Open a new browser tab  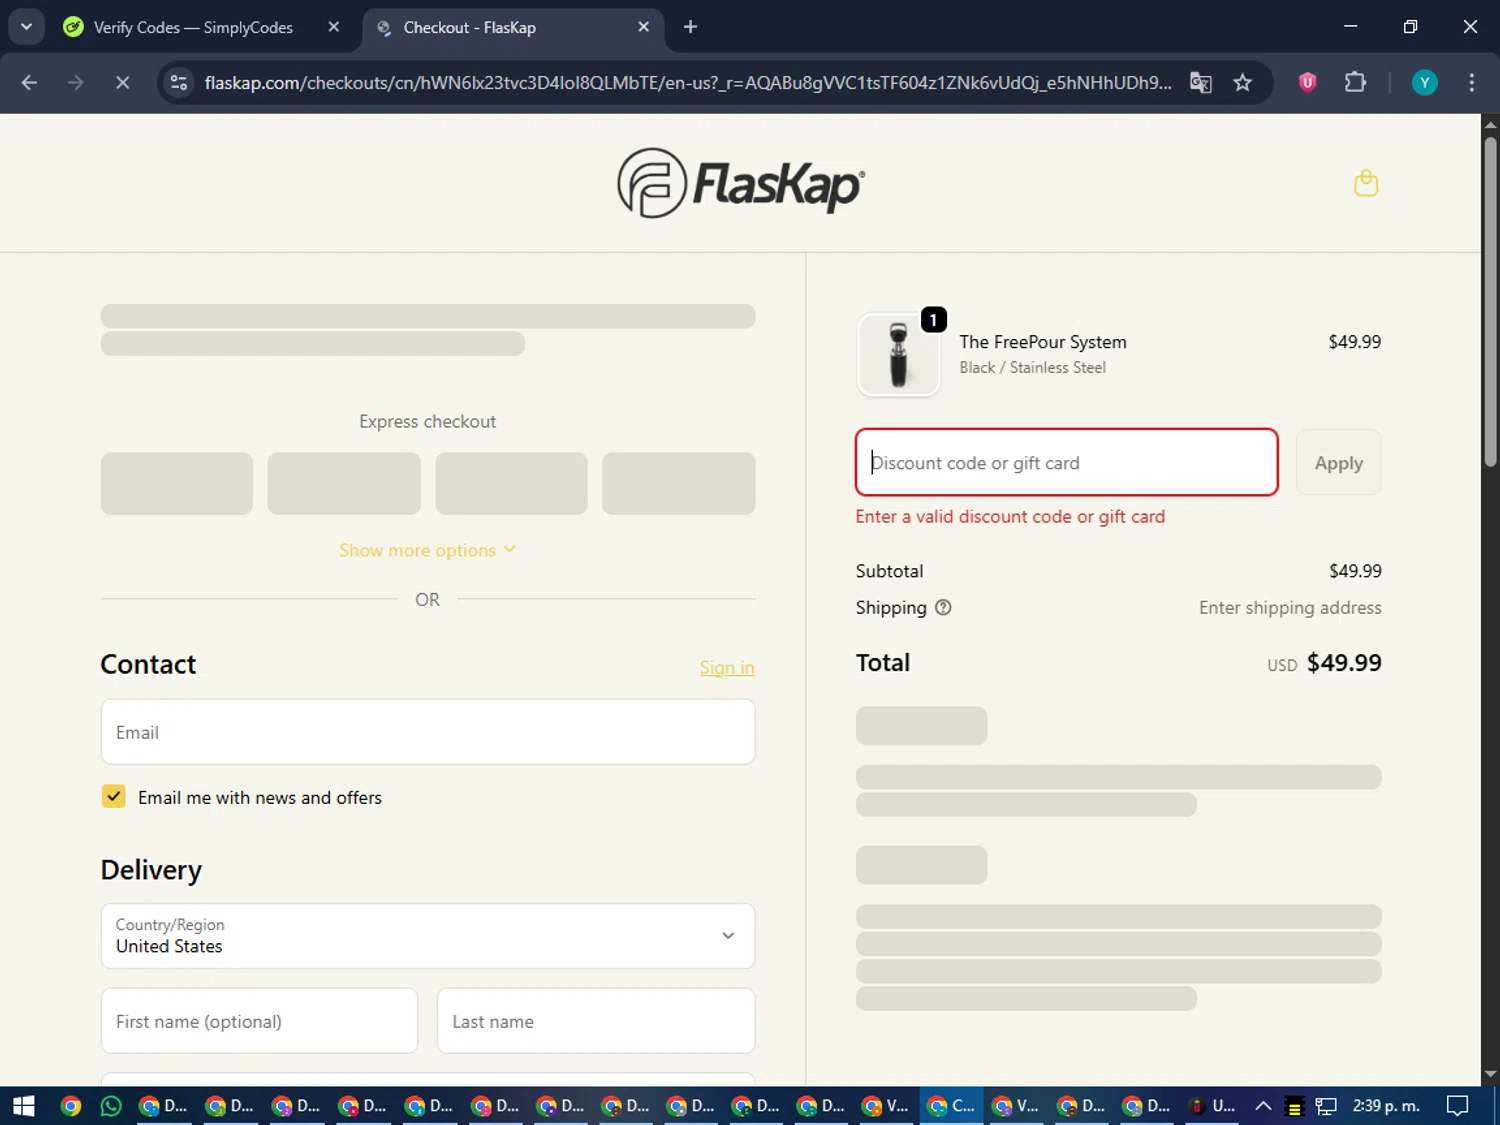point(690,27)
